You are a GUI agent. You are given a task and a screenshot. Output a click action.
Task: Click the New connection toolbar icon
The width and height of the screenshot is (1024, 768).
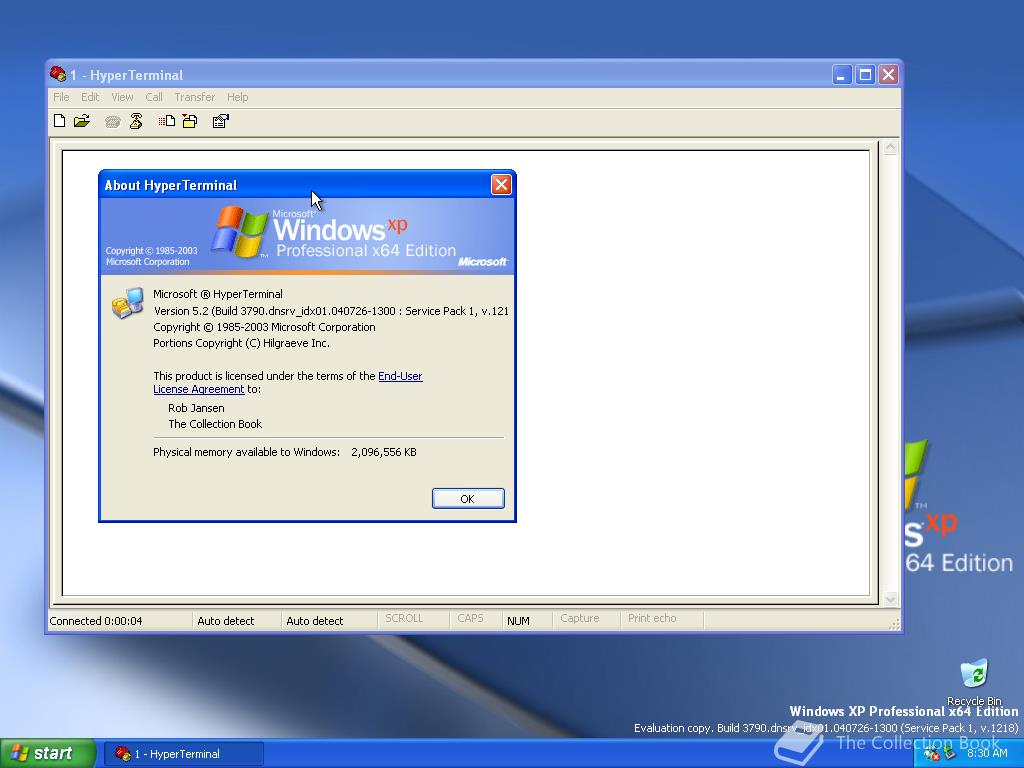59,121
